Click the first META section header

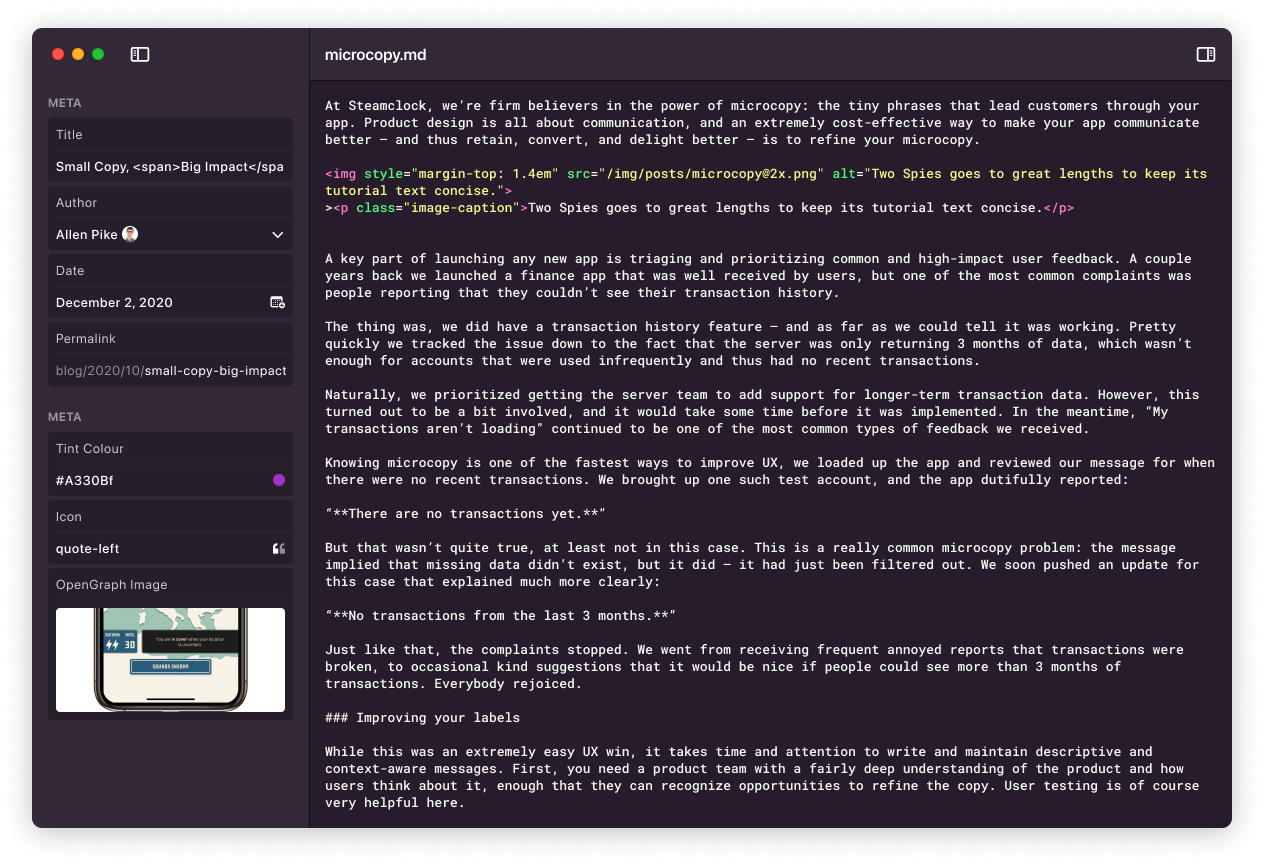click(65, 103)
